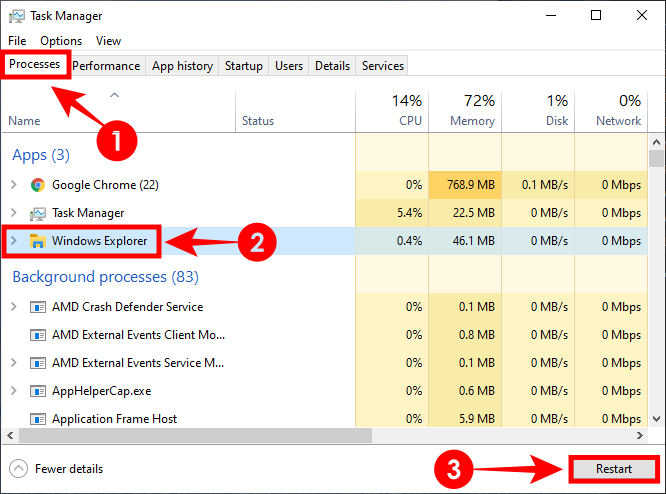666x494 pixels.
Task: Open the Options menu
Action: pos(61,41)
